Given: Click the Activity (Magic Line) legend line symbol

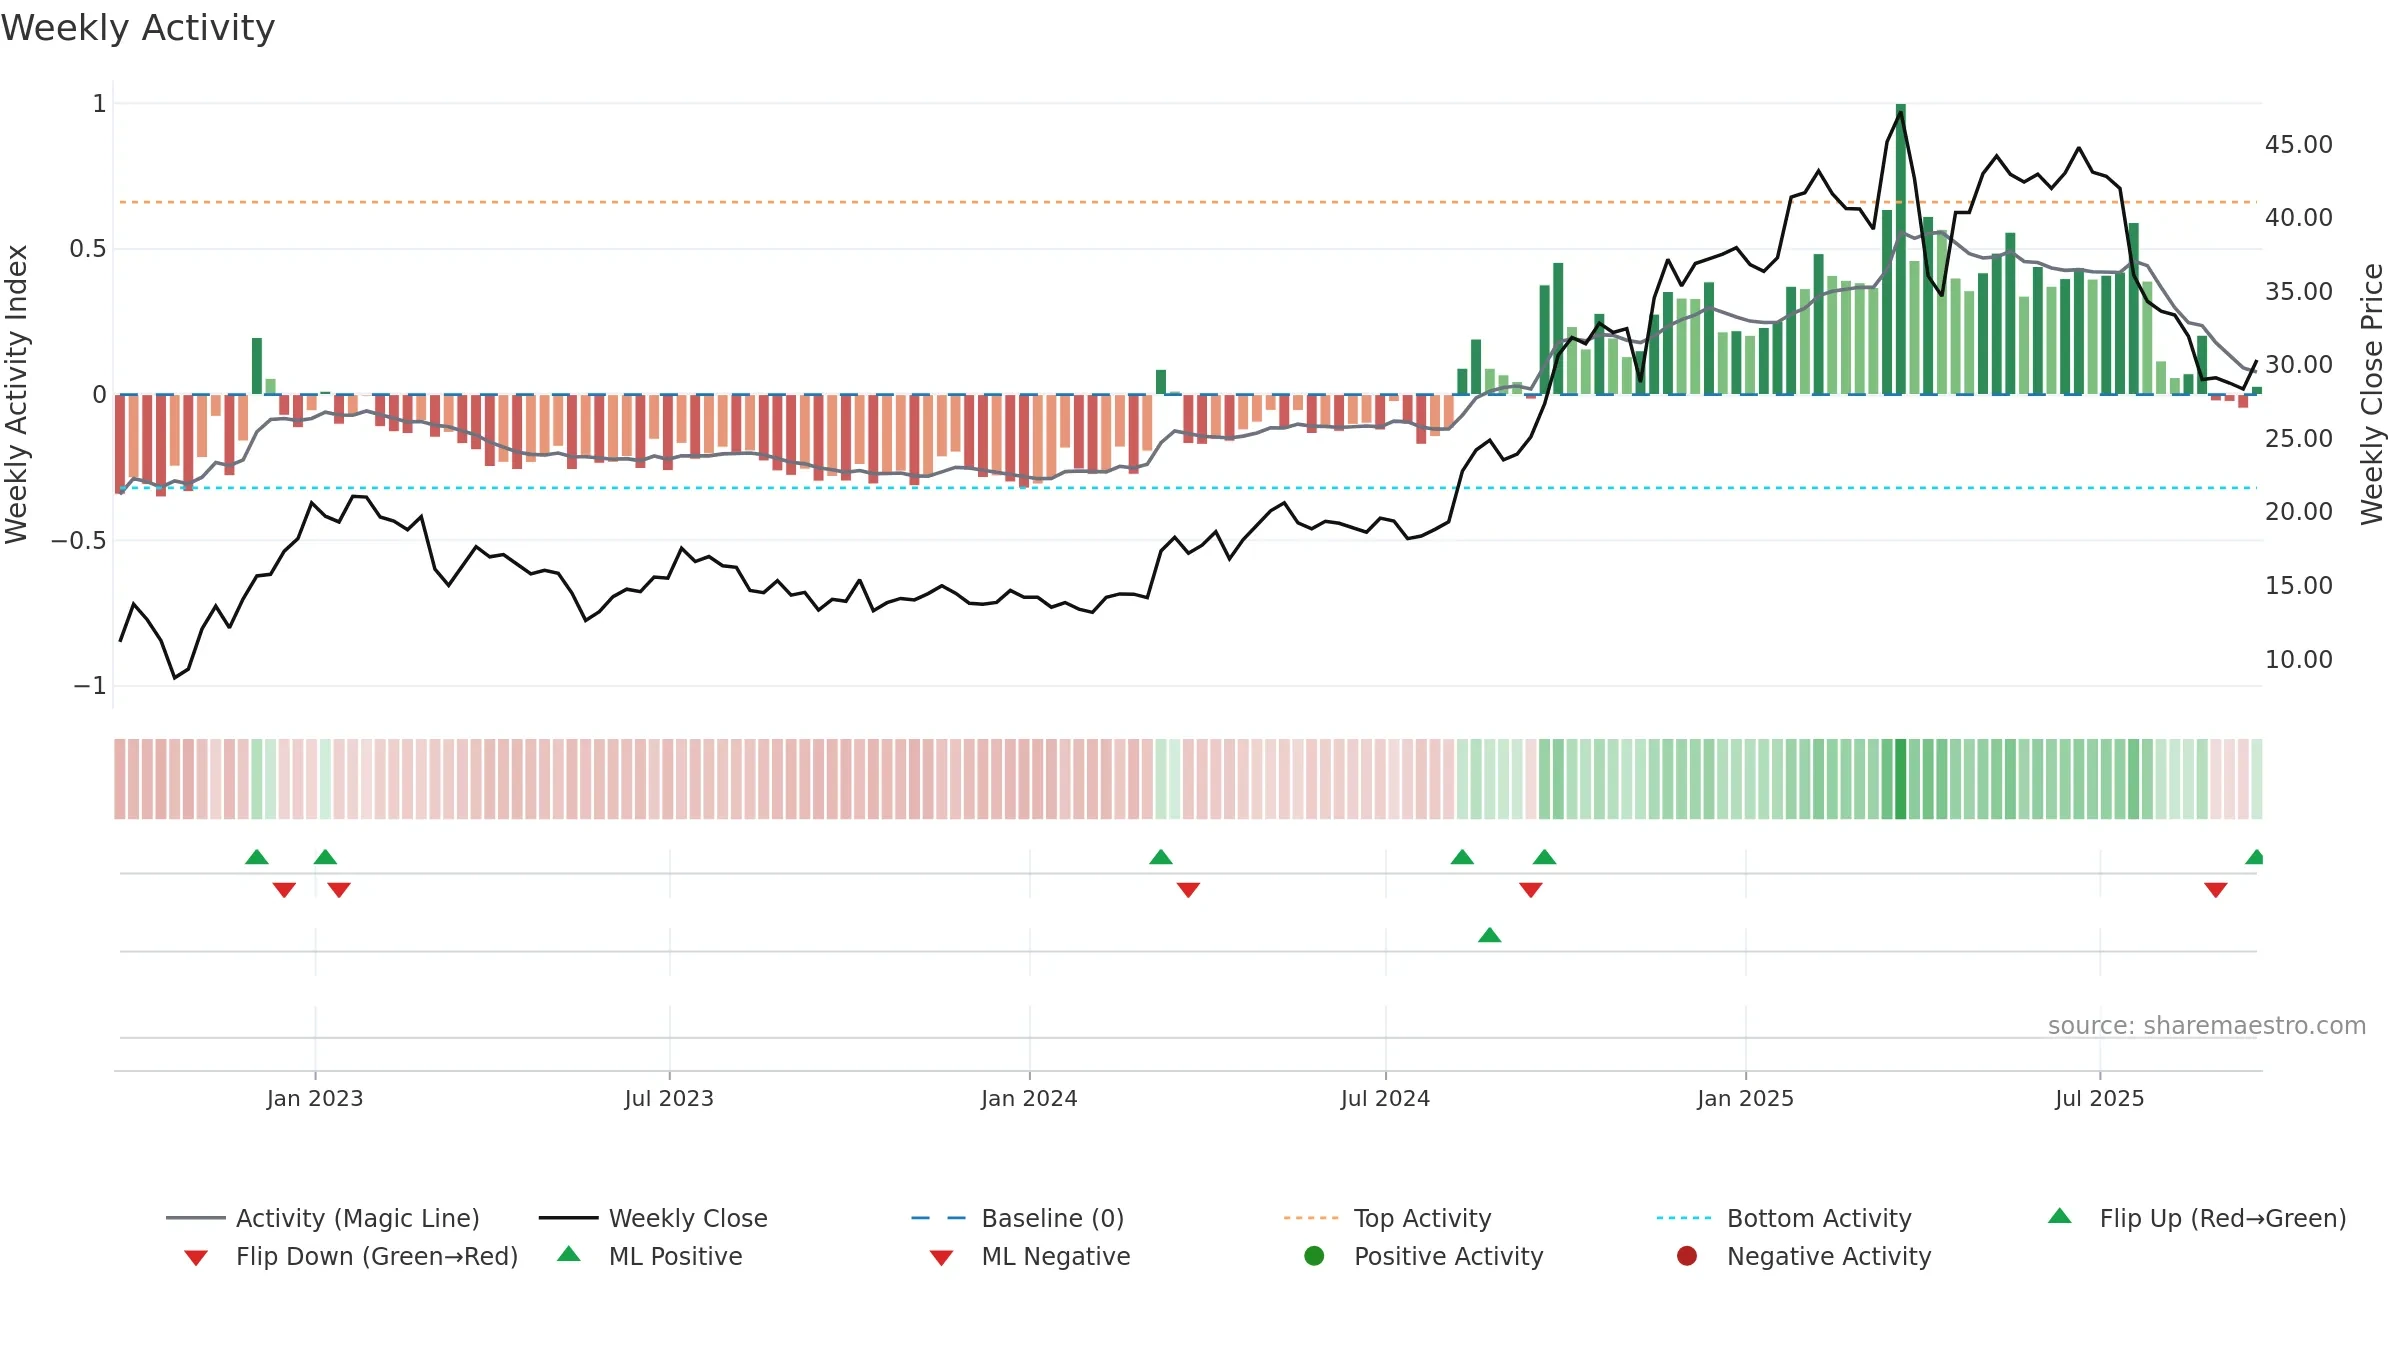Looking at the screenshot, I should tap(195, 1218).
